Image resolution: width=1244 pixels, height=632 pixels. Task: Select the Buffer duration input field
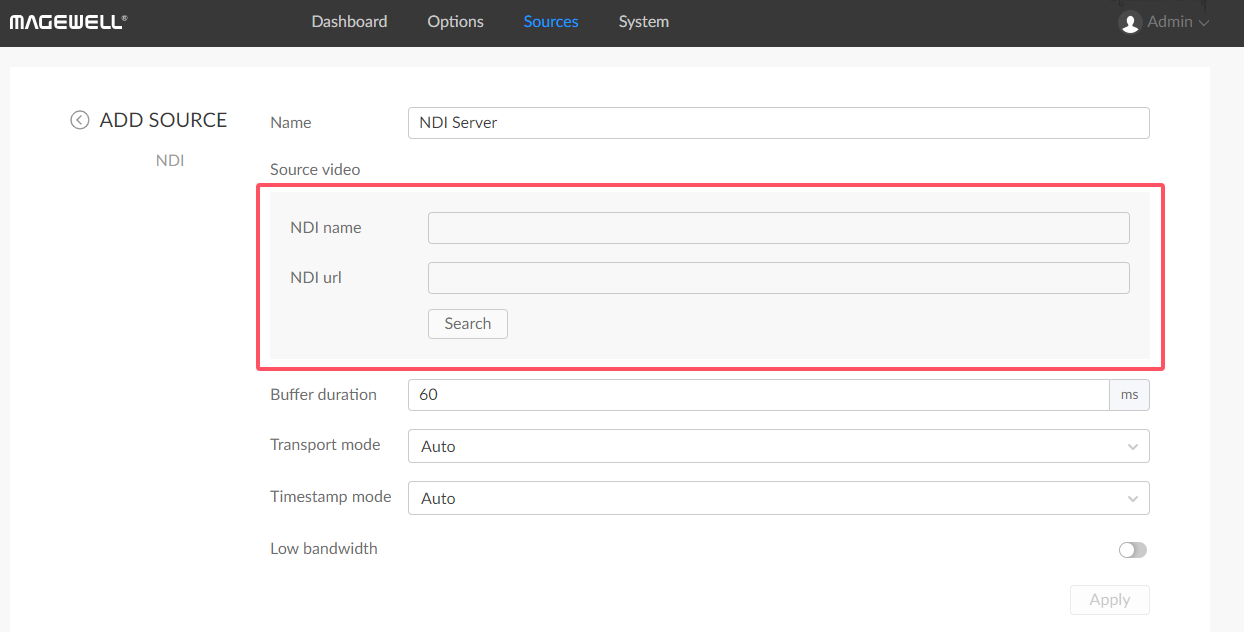coord(758,395)
